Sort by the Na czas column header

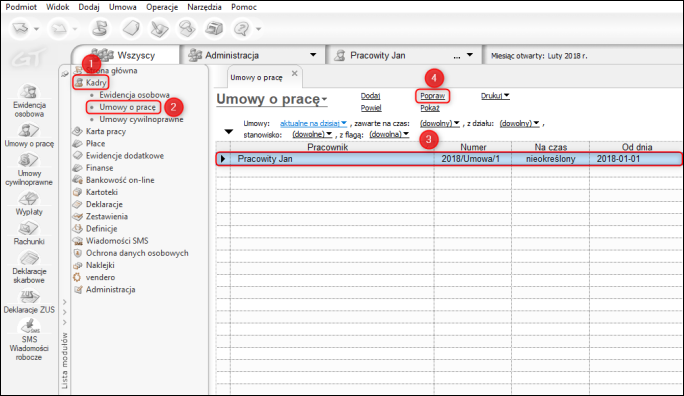point(551,147)
